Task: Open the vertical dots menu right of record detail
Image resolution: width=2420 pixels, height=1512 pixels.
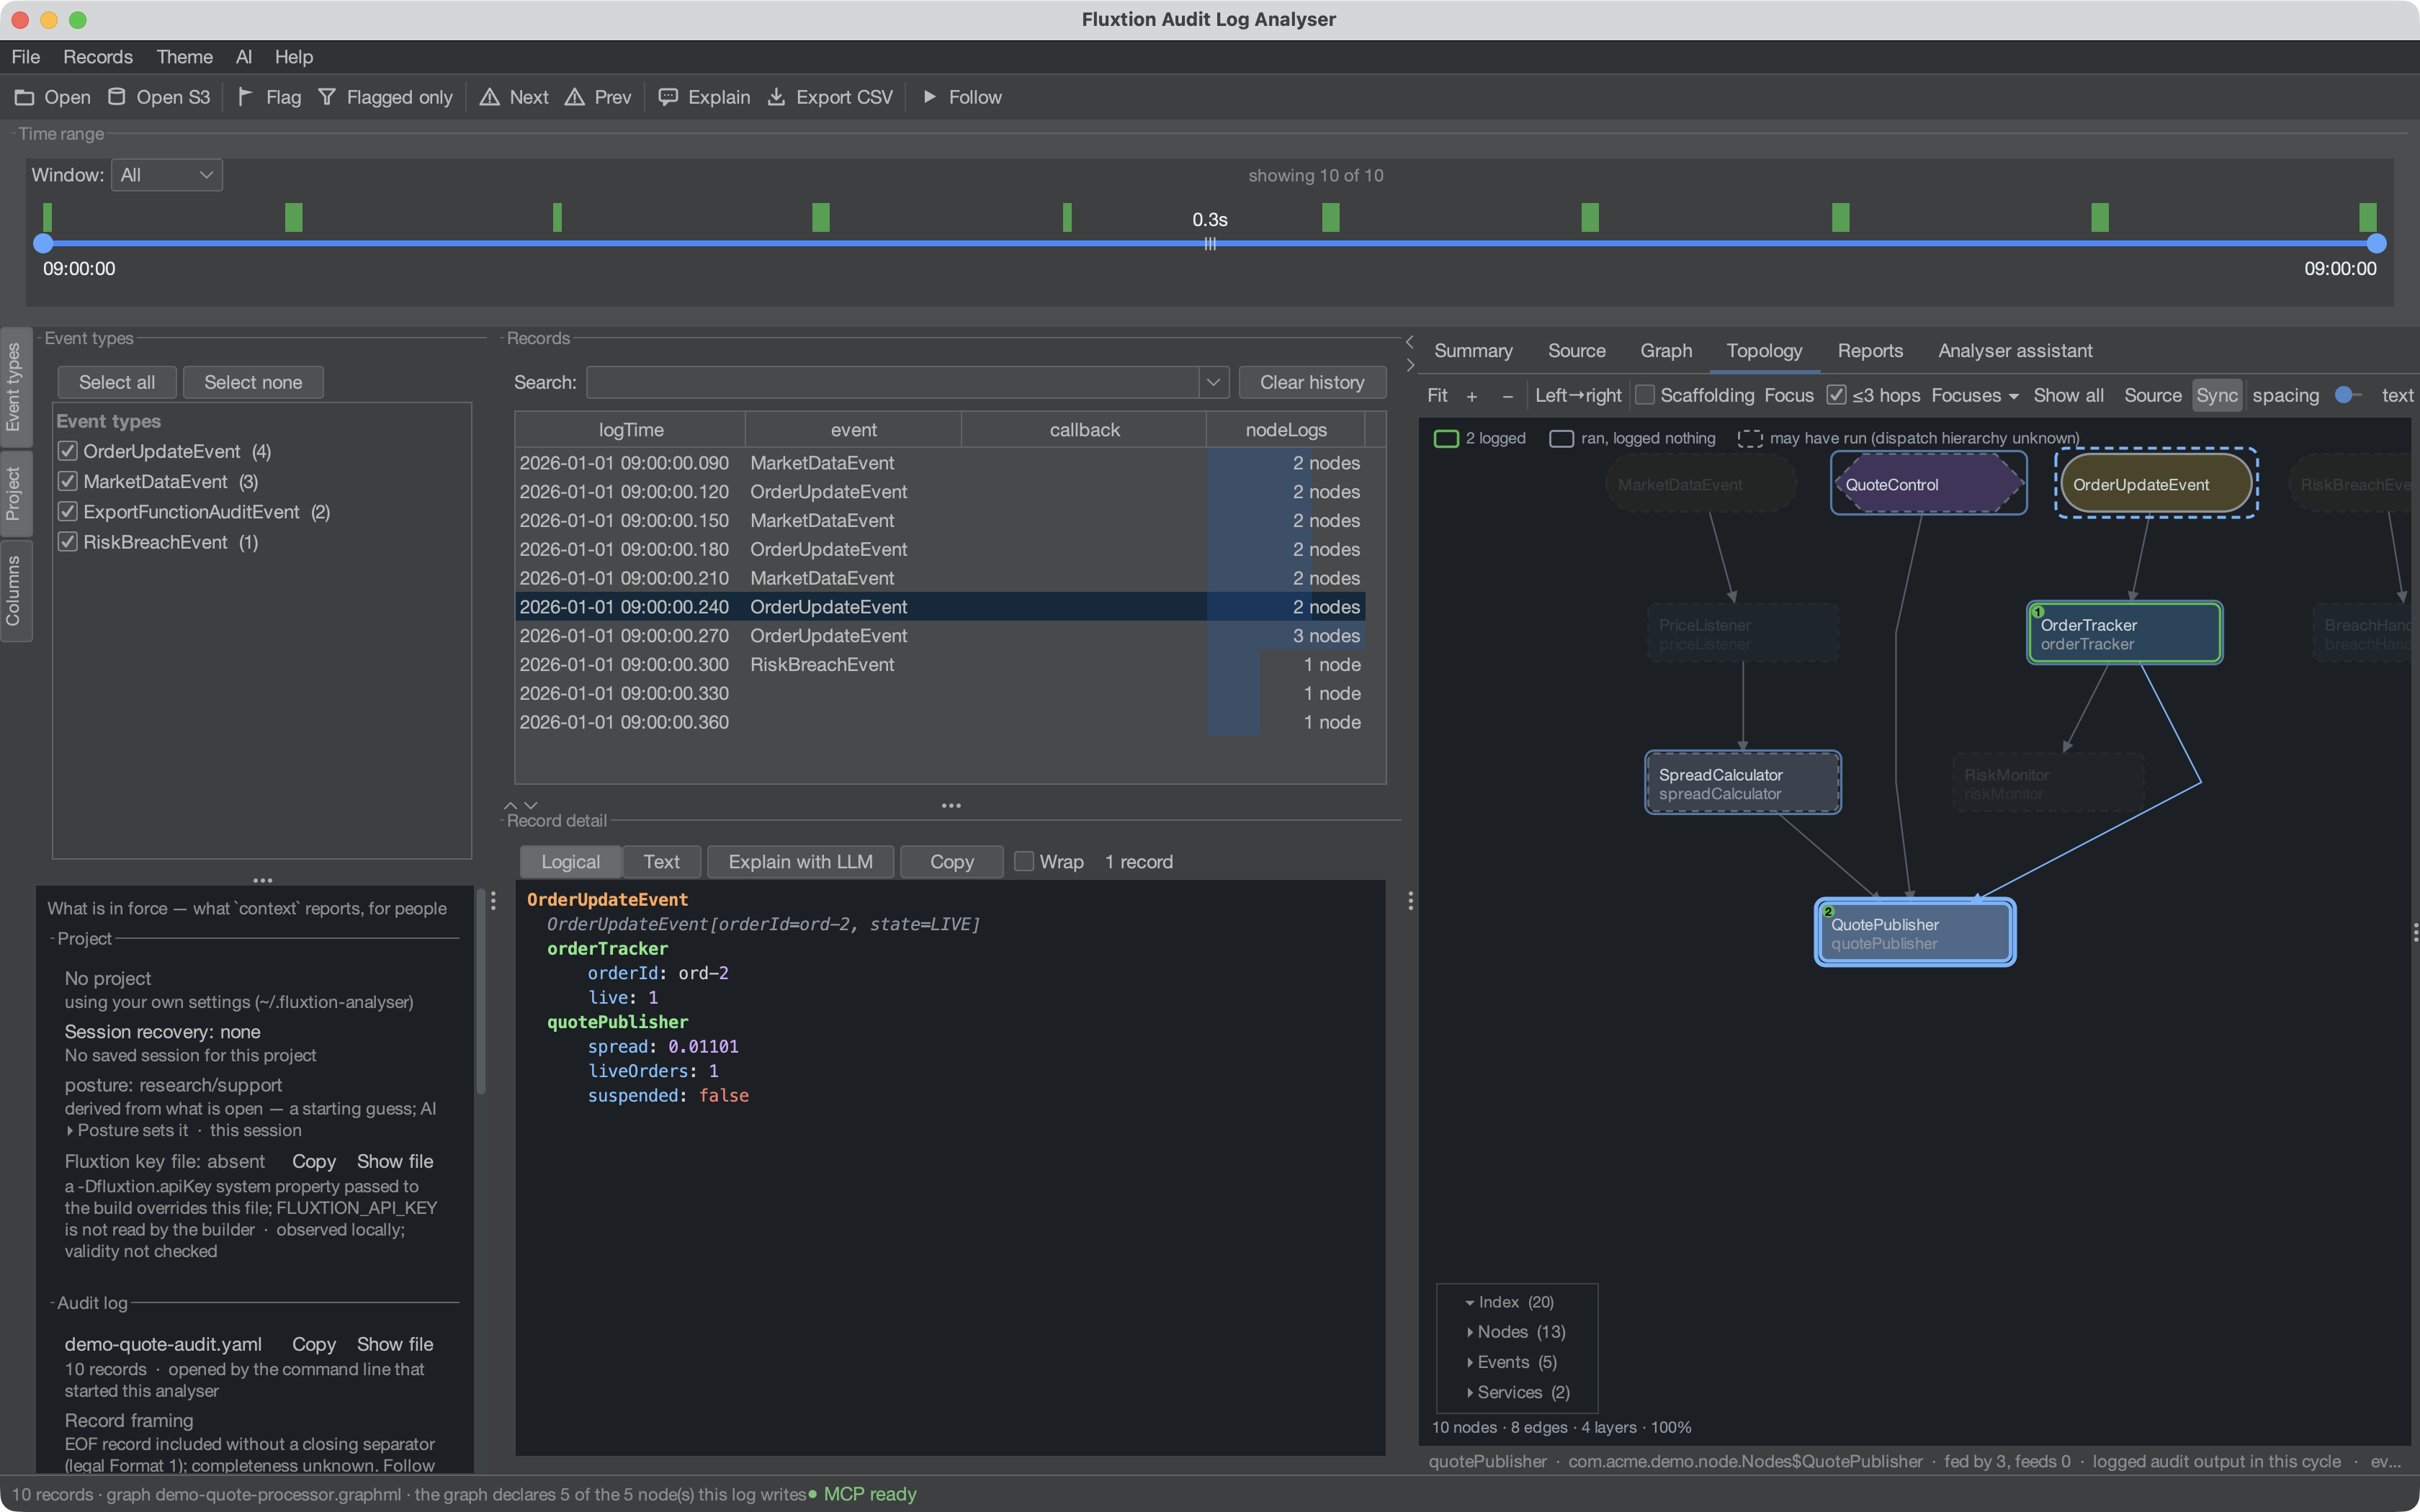Action: (1410, 901)
